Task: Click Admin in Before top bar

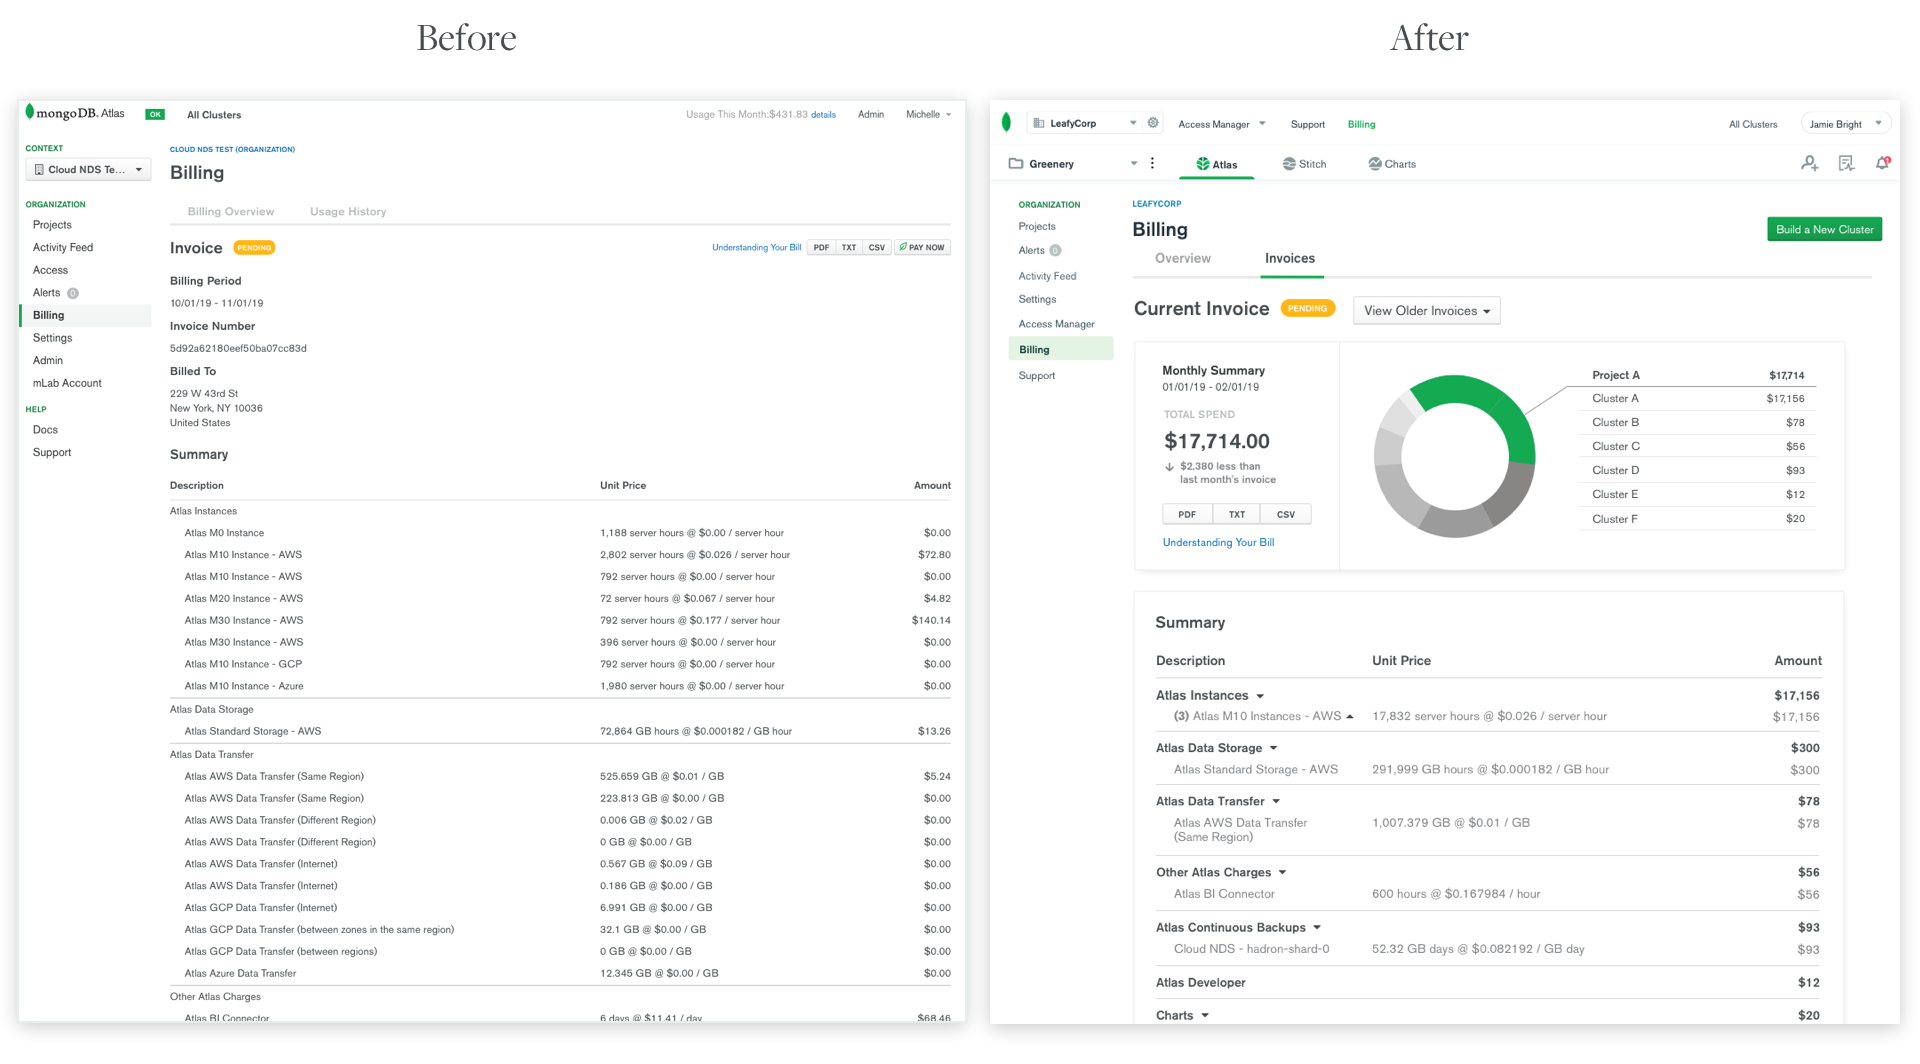Action: [x=871, y=114]
